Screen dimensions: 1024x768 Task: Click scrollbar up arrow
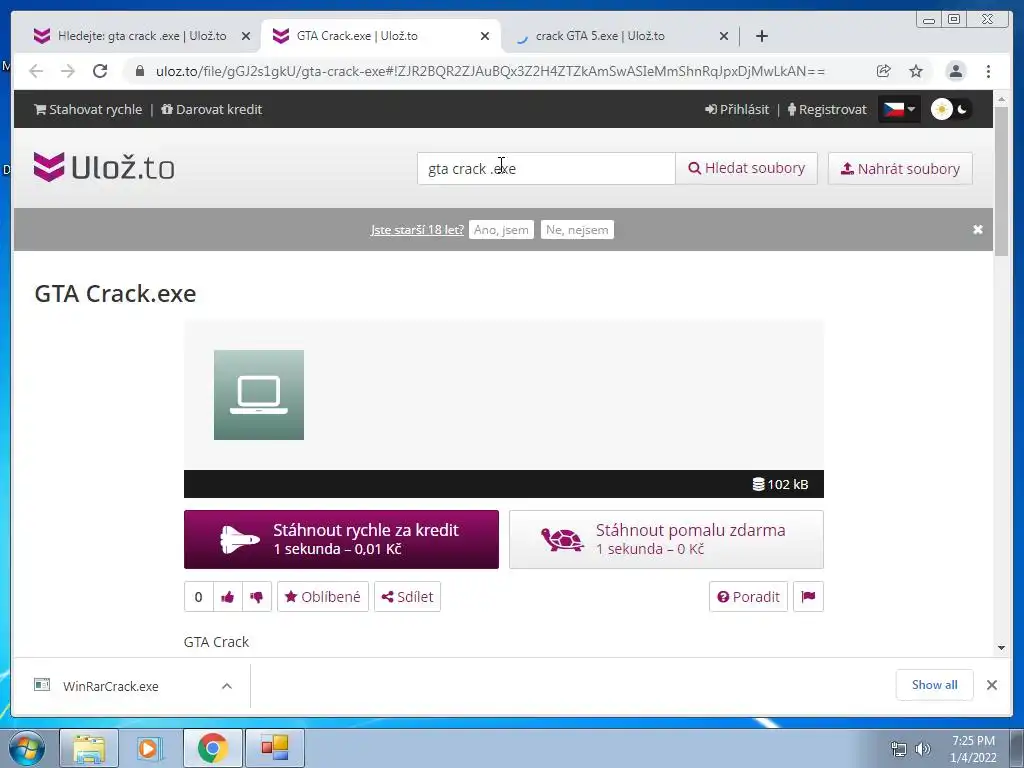tap(1001, 99)
